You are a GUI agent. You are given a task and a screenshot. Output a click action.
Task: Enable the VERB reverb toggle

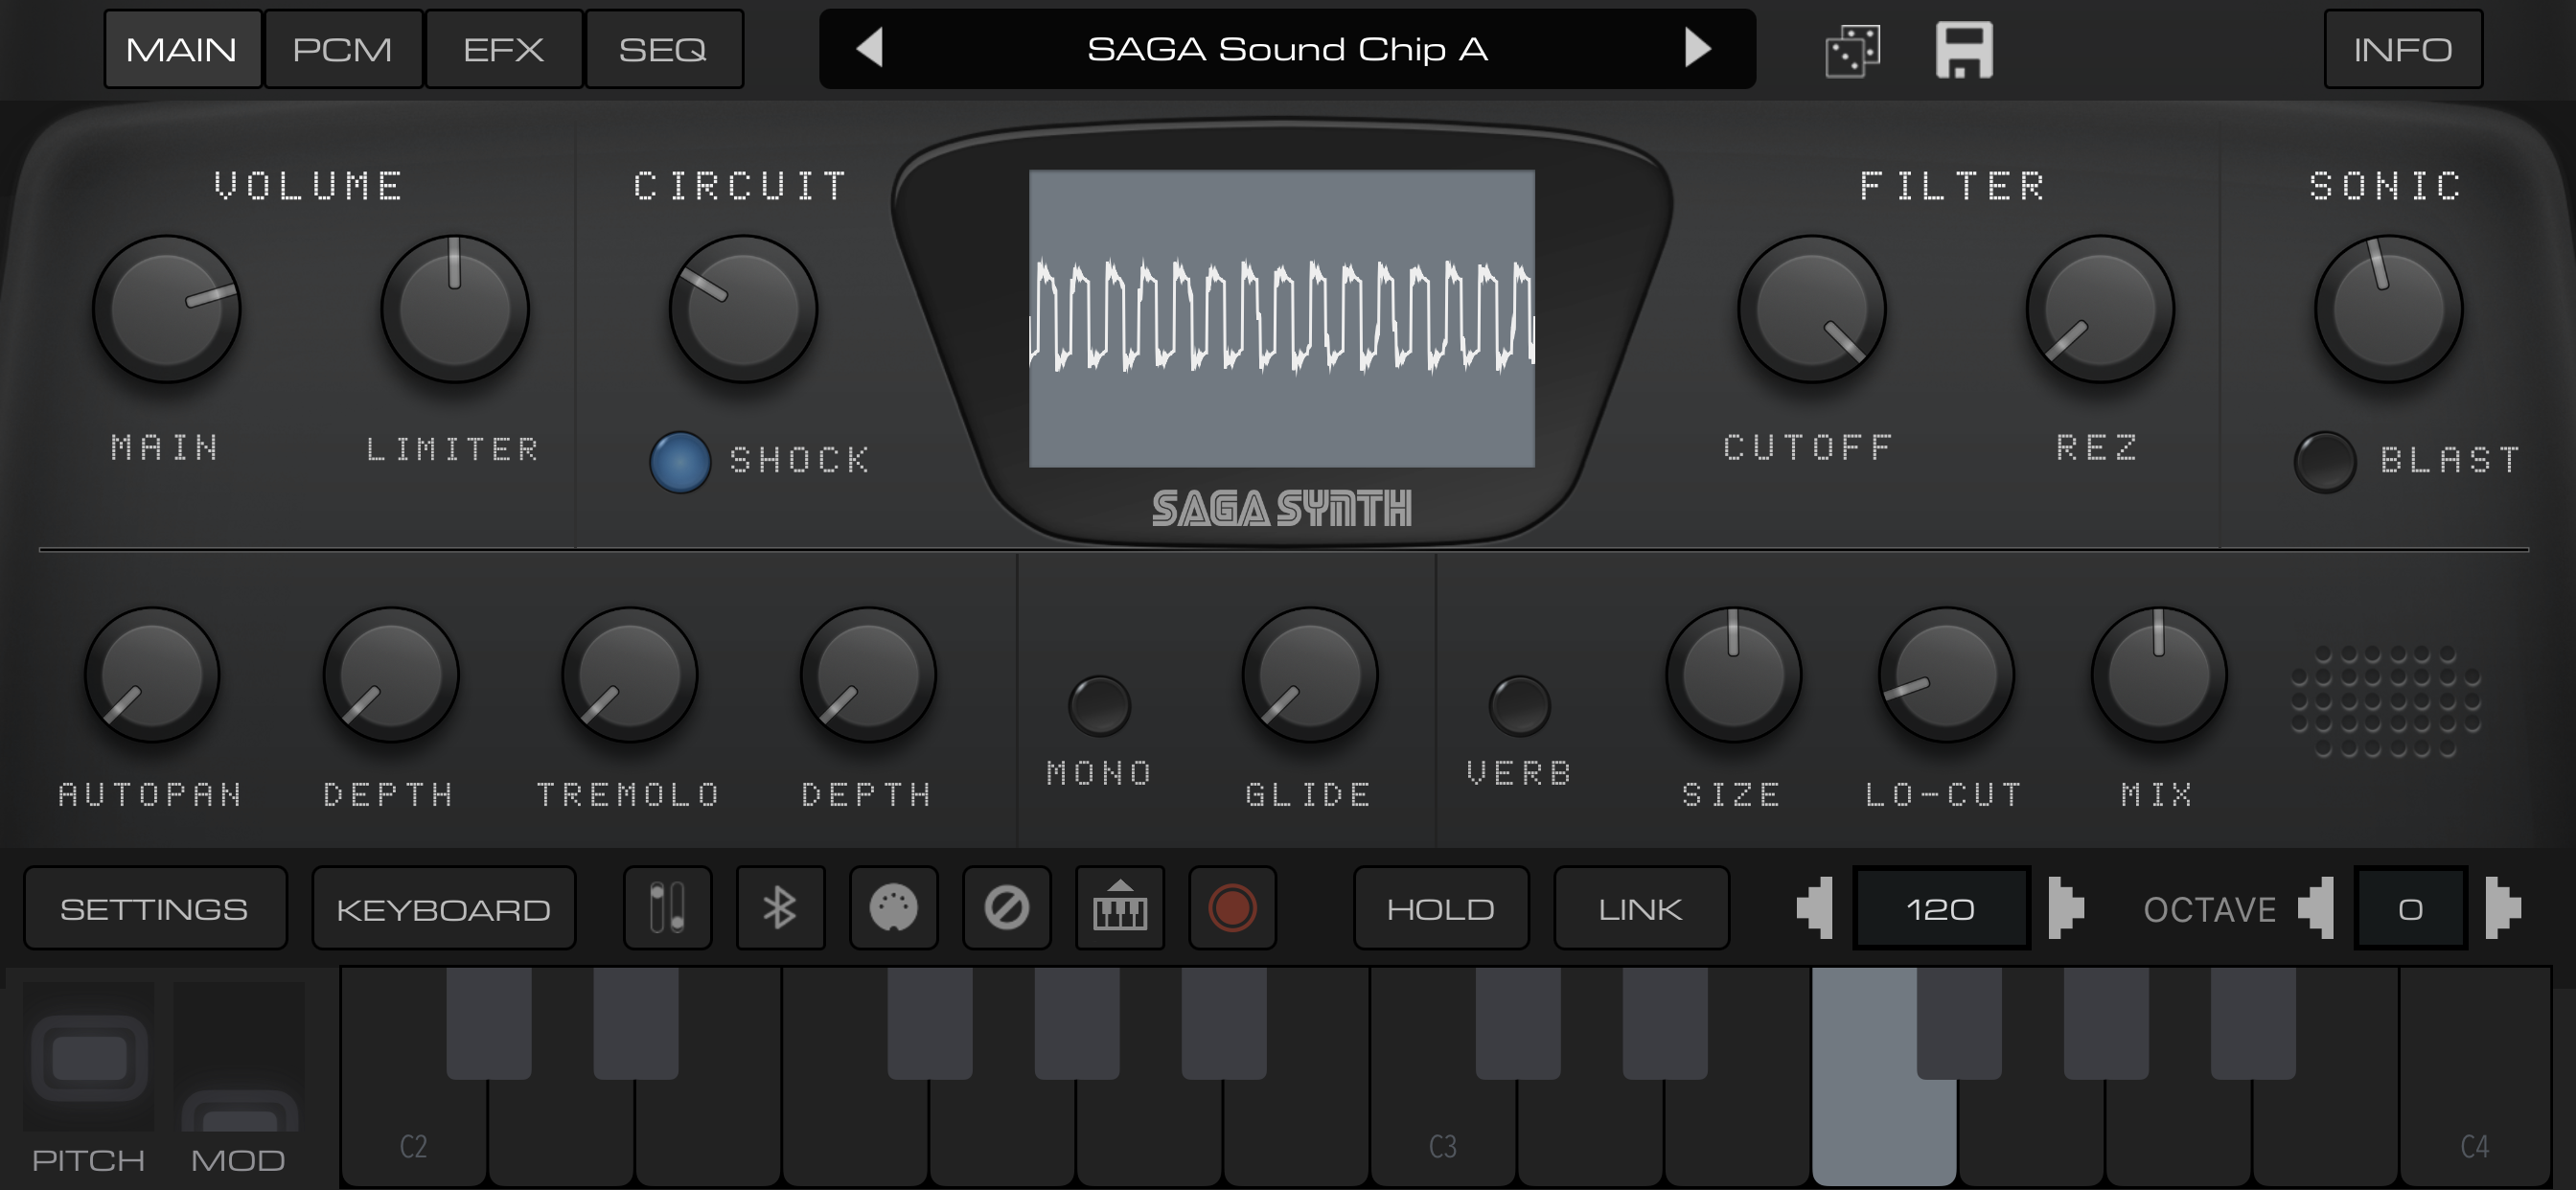coord(1519,709)
